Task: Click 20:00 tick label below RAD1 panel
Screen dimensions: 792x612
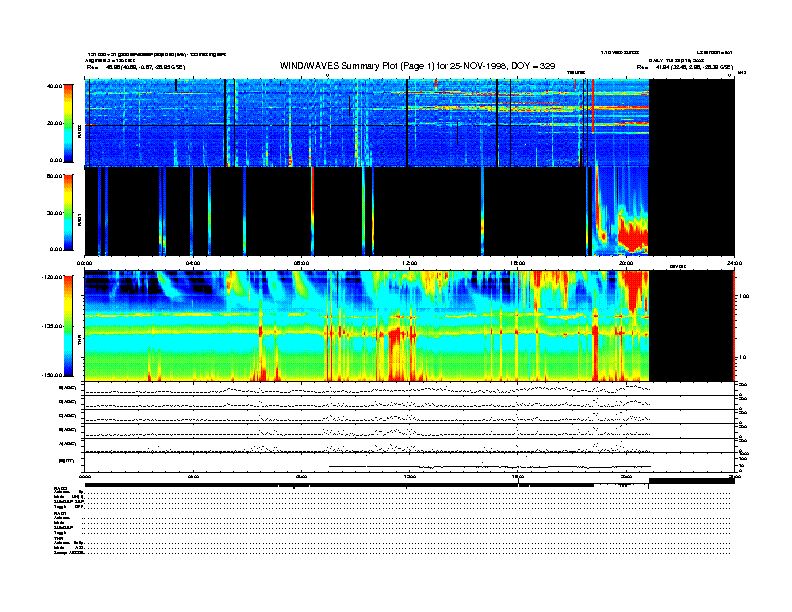Action: (626, 263)
